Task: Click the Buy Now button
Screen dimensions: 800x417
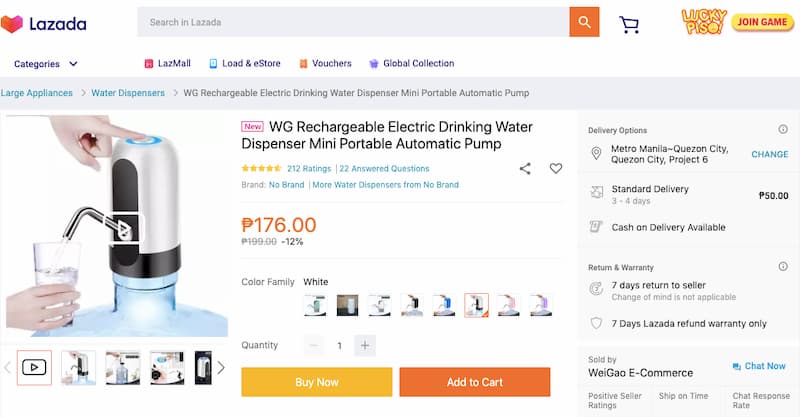Action: 316,382
